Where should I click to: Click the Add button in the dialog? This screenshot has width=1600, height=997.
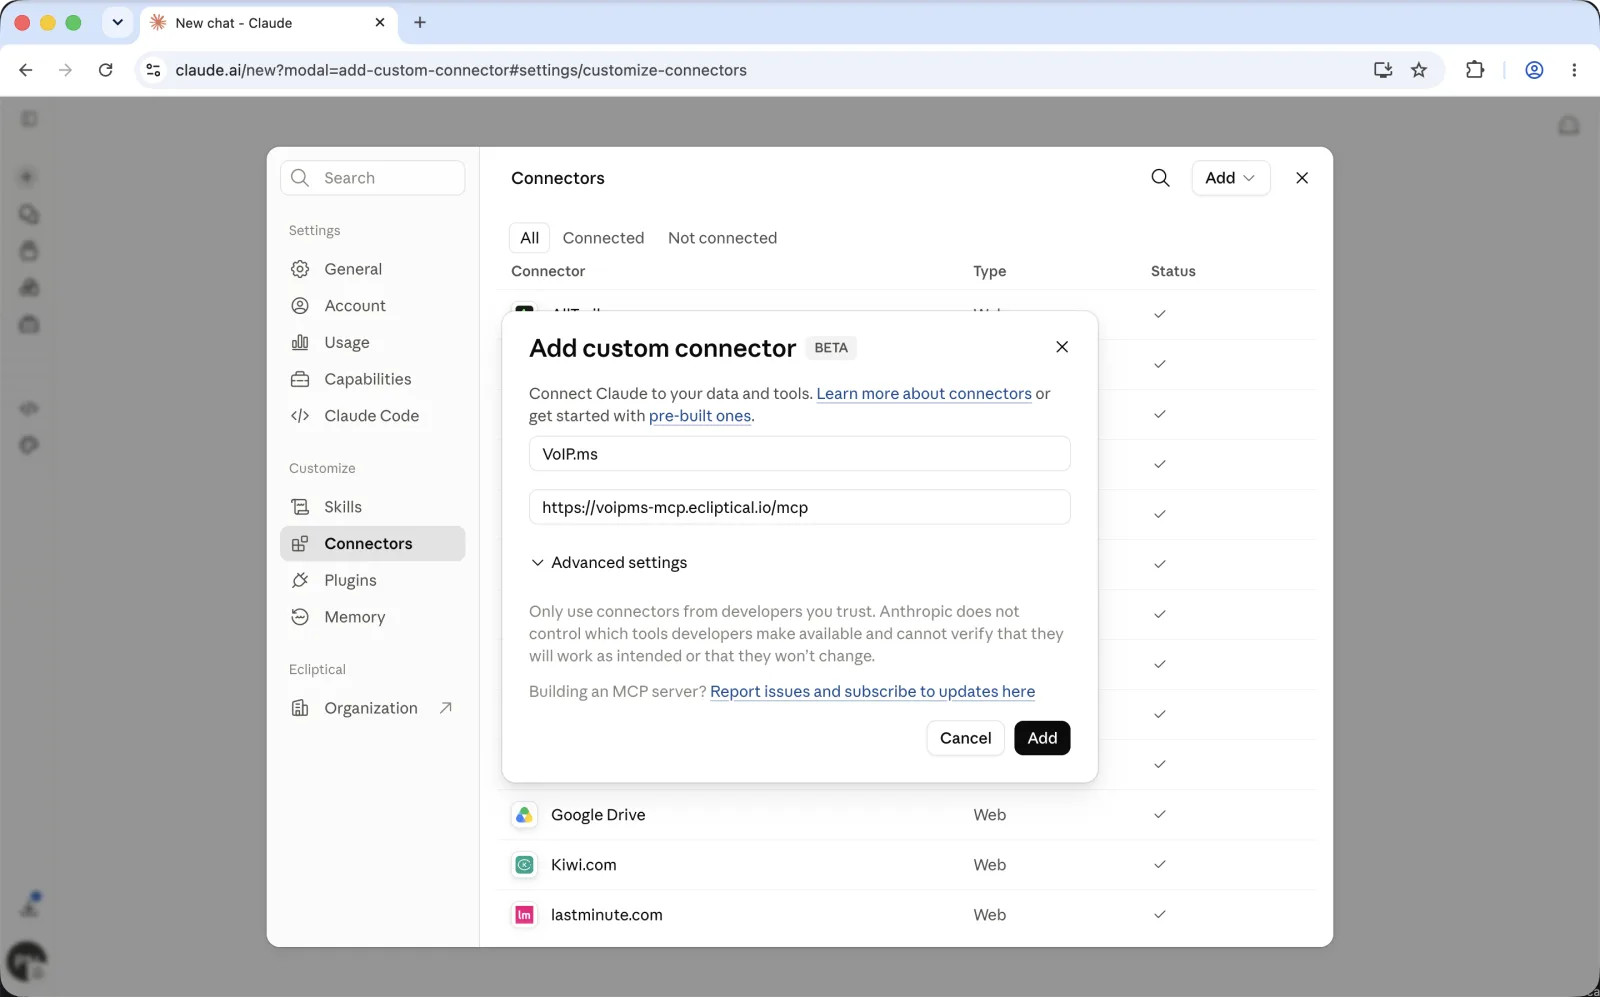point(1042,738)
